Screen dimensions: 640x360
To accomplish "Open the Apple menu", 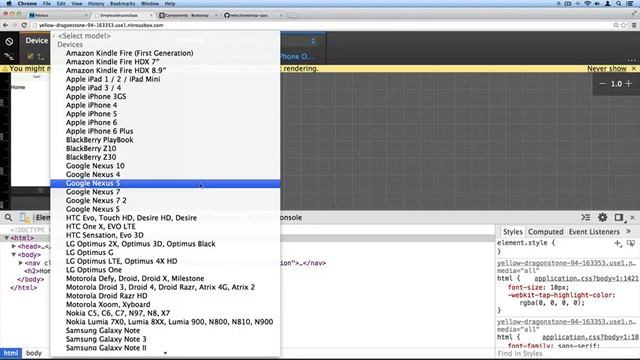I will (x=9, y=4).
